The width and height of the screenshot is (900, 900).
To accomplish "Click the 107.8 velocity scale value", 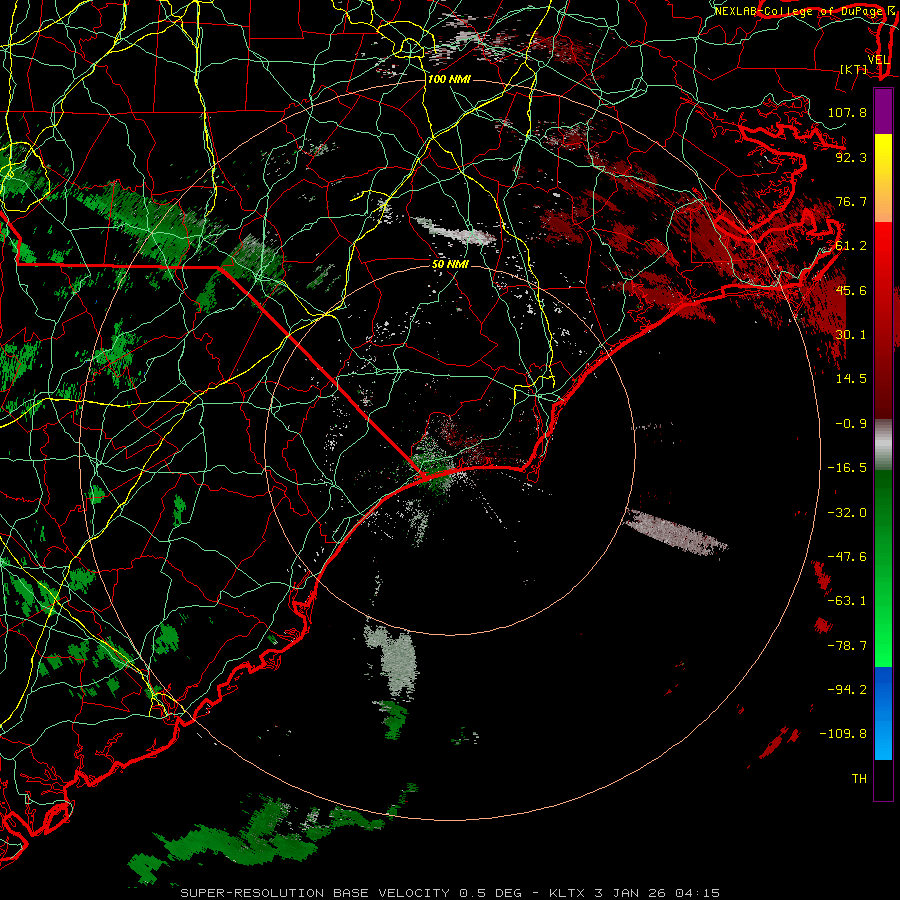I will click(x=847, y=112).
